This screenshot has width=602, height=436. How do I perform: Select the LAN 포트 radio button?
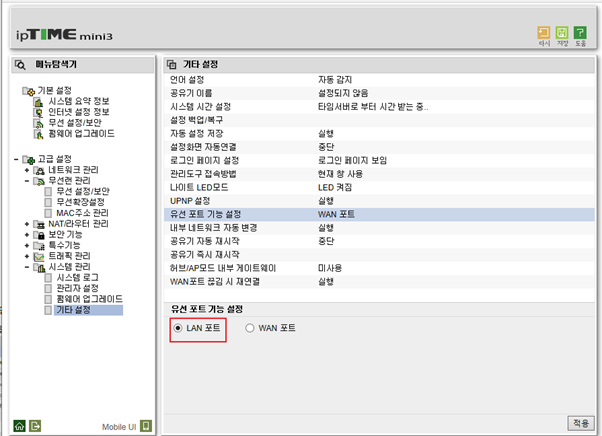click(x=178, y=328)
